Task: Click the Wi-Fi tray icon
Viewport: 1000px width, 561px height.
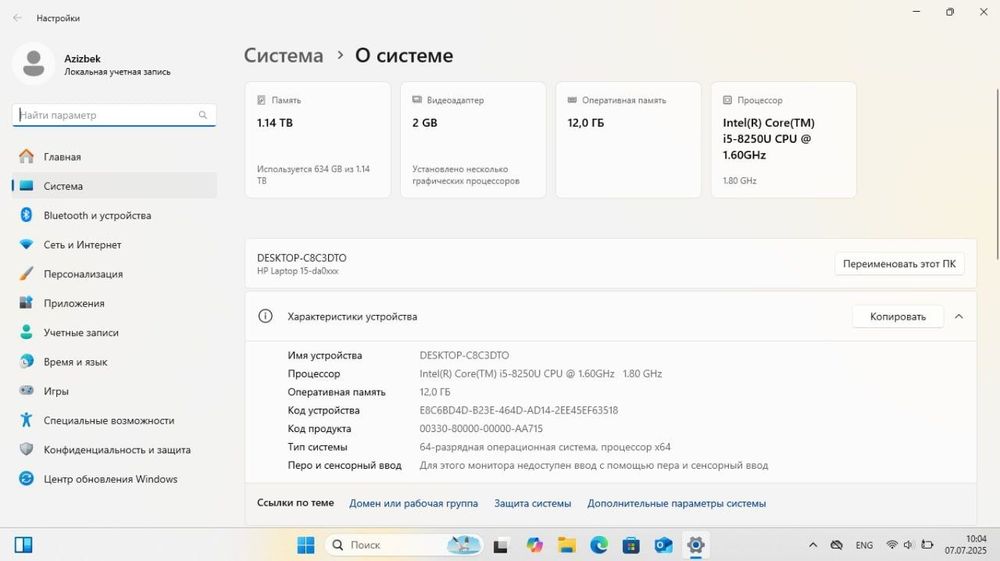Action: [x=892, y=545]
